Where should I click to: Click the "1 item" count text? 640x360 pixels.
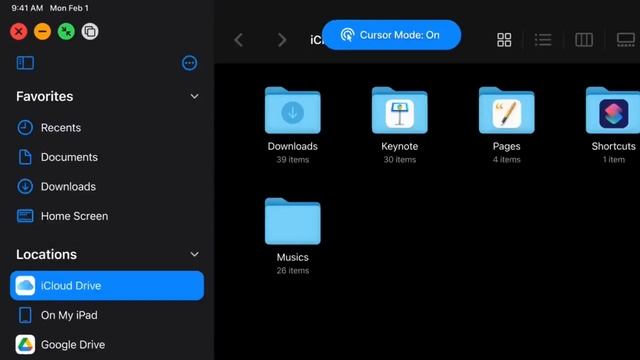point(613,160)
